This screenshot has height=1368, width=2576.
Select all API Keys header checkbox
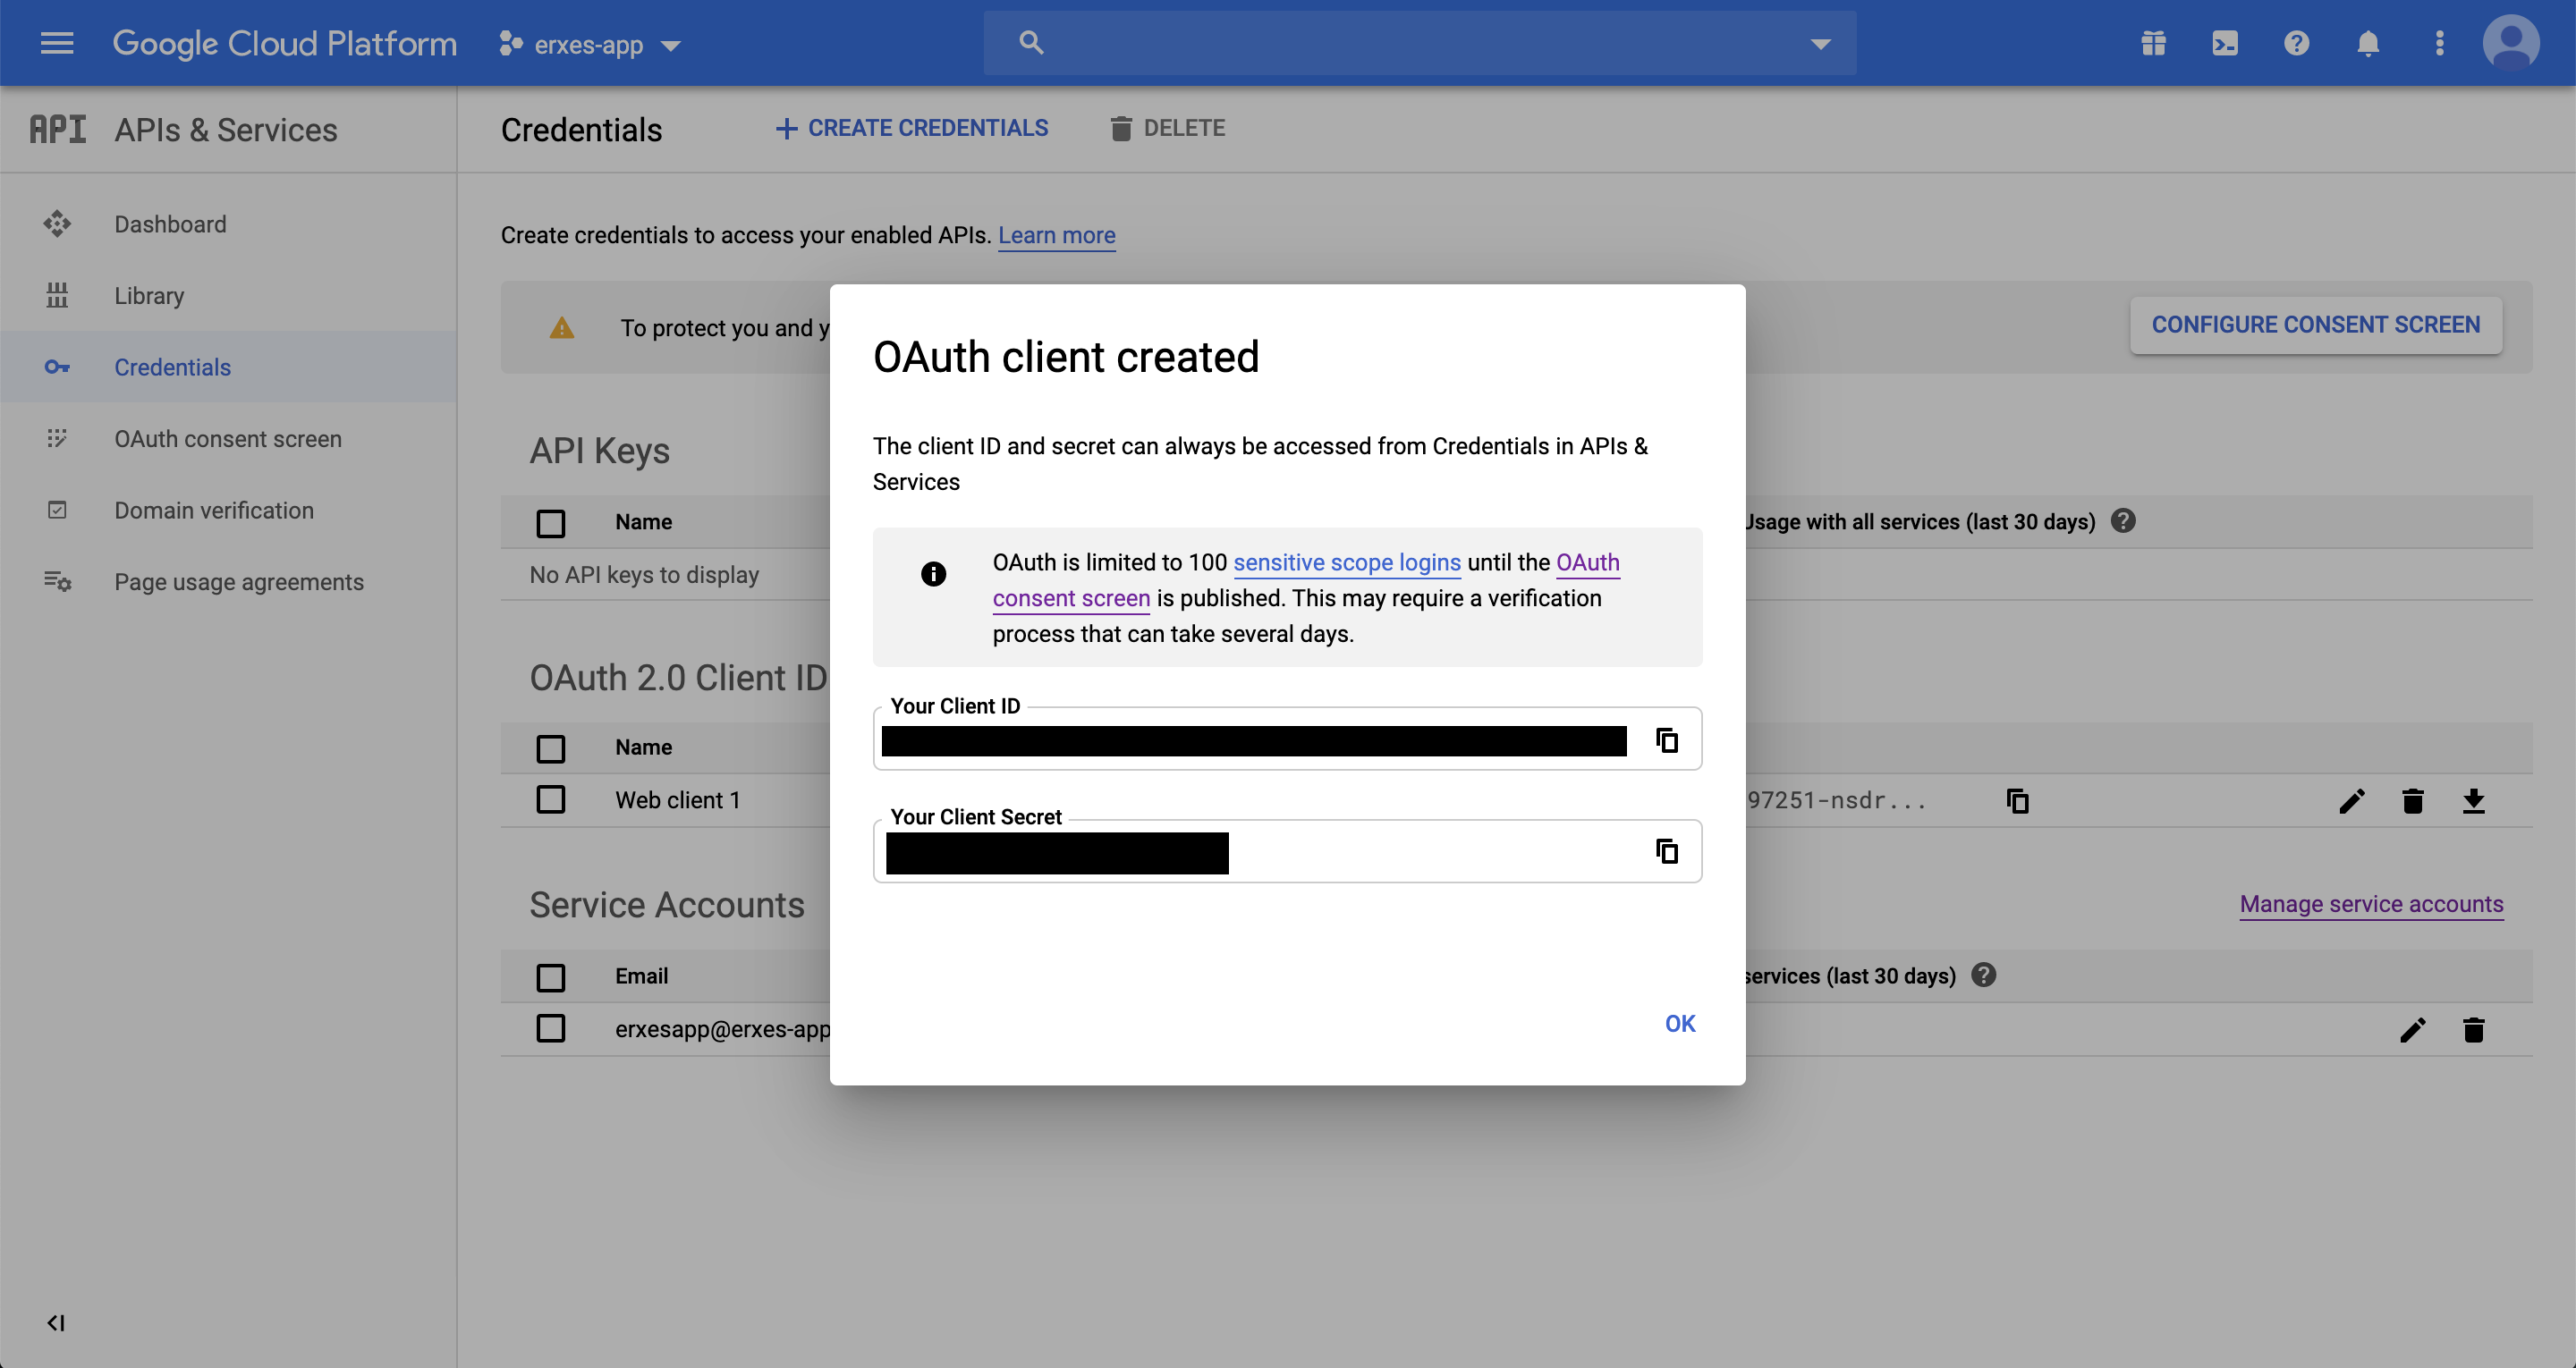(551, 523)
